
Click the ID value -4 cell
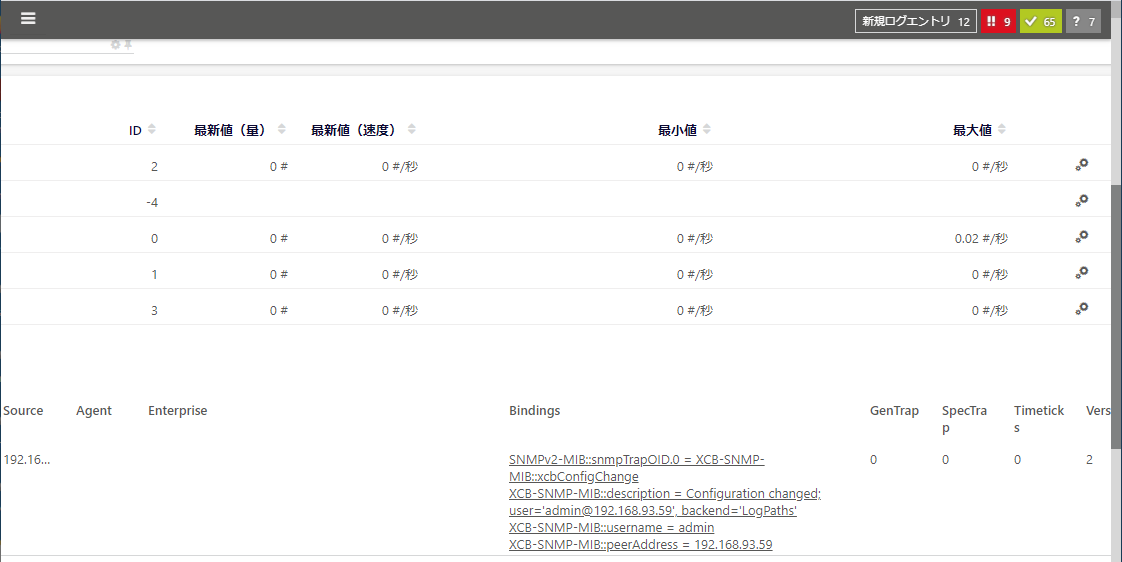coord(152,203)
